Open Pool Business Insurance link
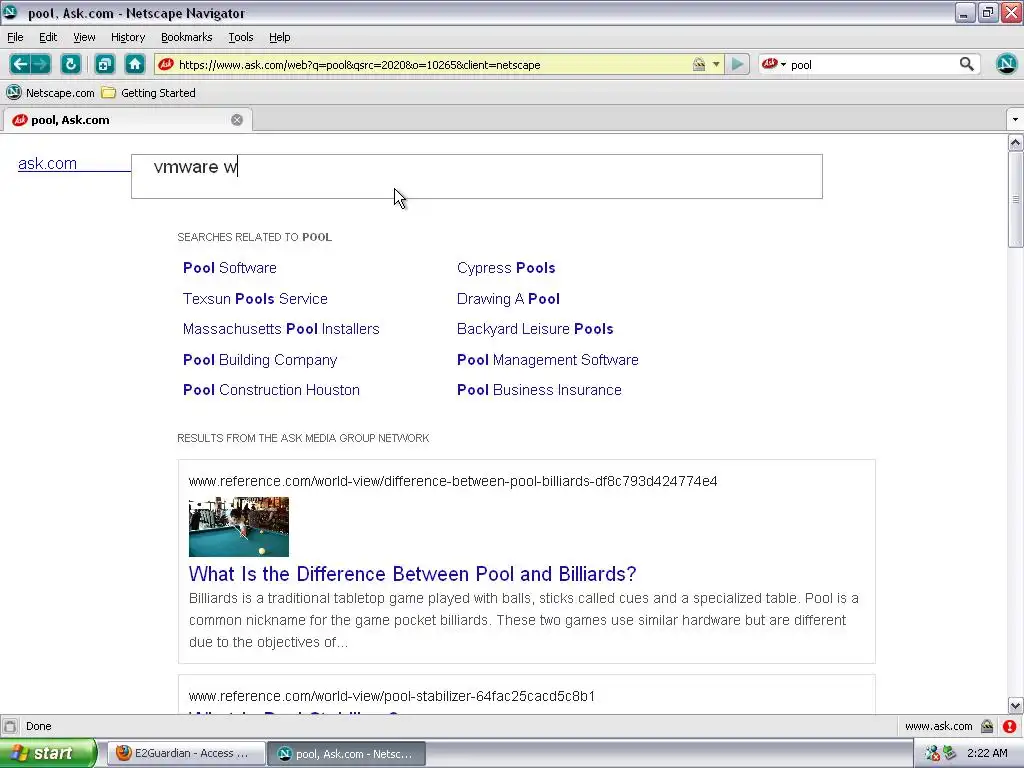This screenshot has height=768, width=1024. 539,390
